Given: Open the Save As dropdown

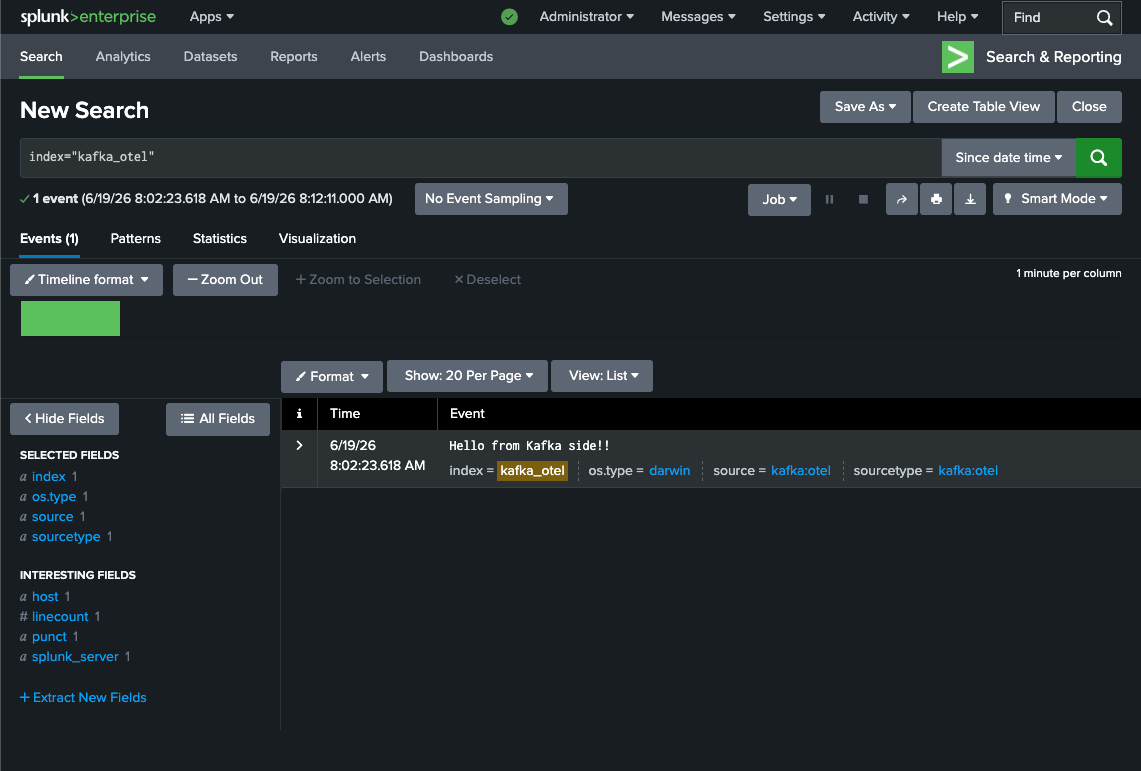Looking at the screenshot, I should [x=865, y=107].
